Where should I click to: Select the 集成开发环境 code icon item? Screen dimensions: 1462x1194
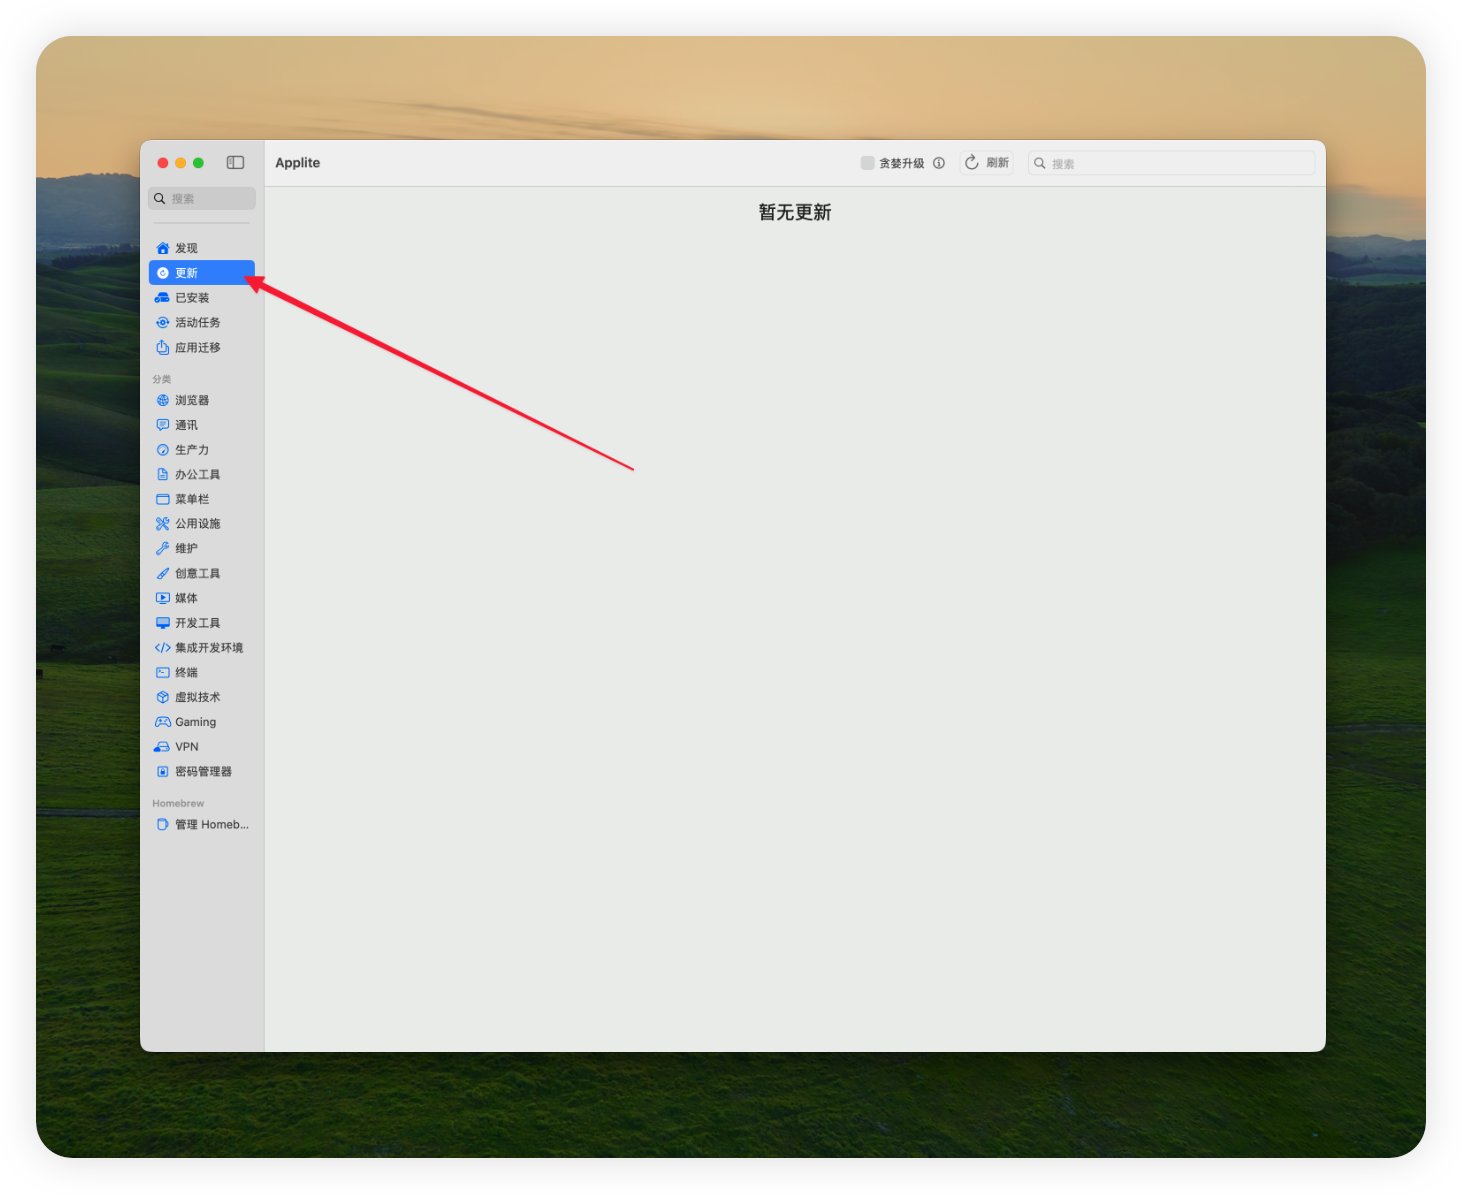[163, 648]
